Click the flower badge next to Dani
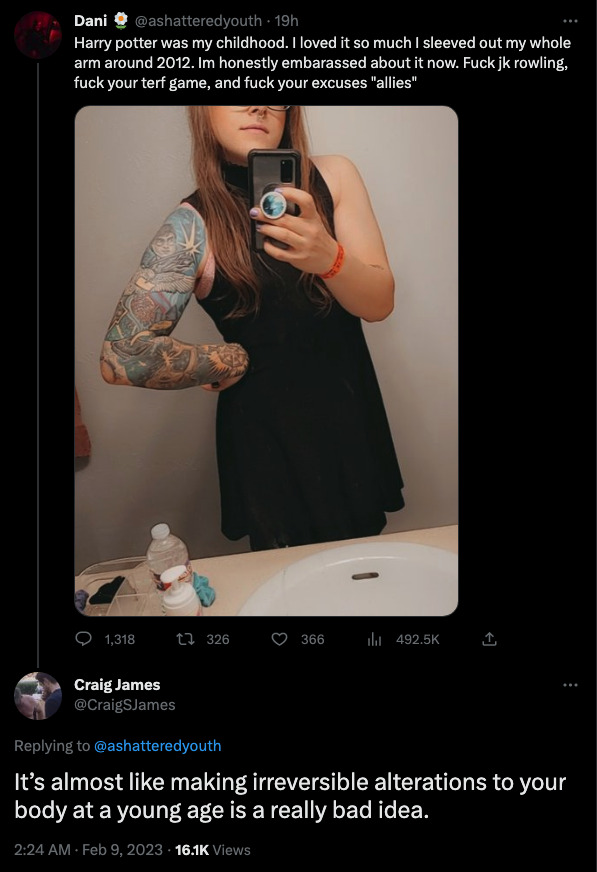The image size is (597, 872). tap(121, 21)
